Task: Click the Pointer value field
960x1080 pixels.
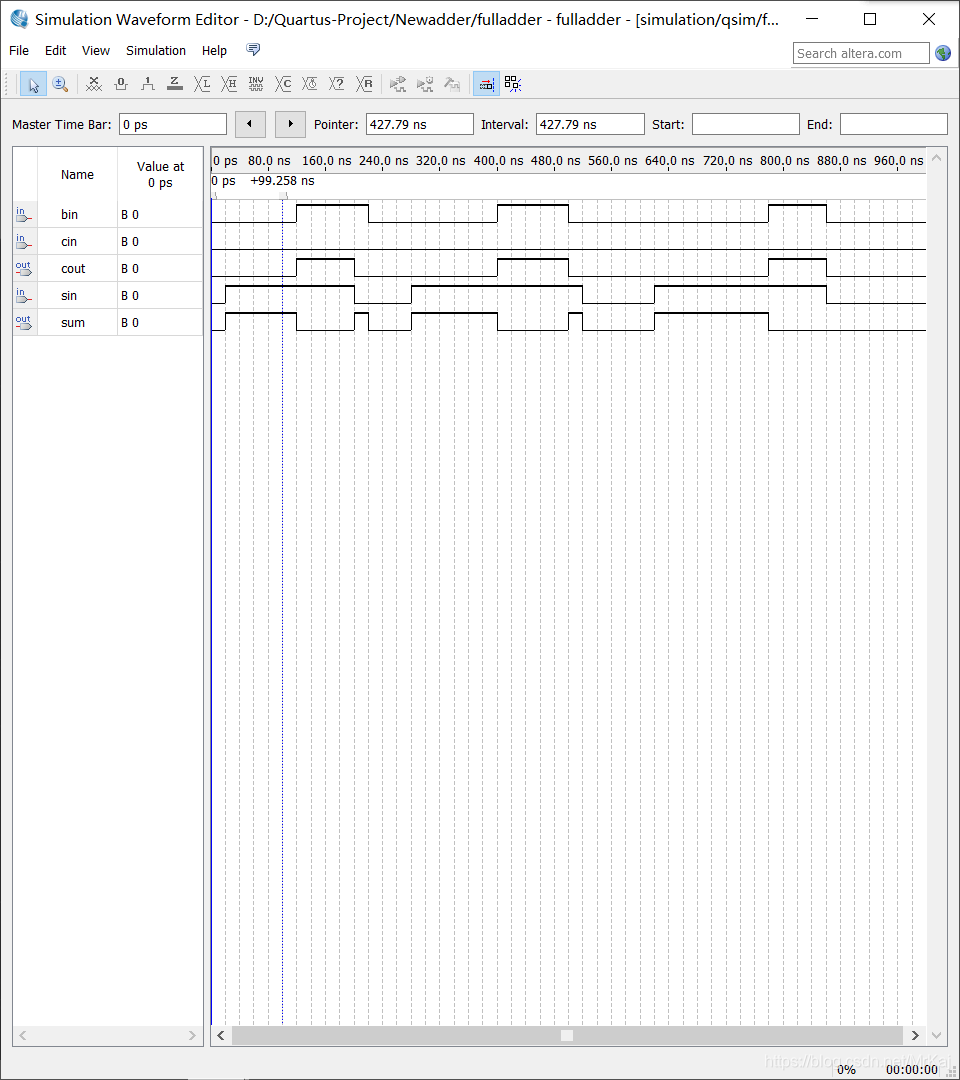Action: 419,124
